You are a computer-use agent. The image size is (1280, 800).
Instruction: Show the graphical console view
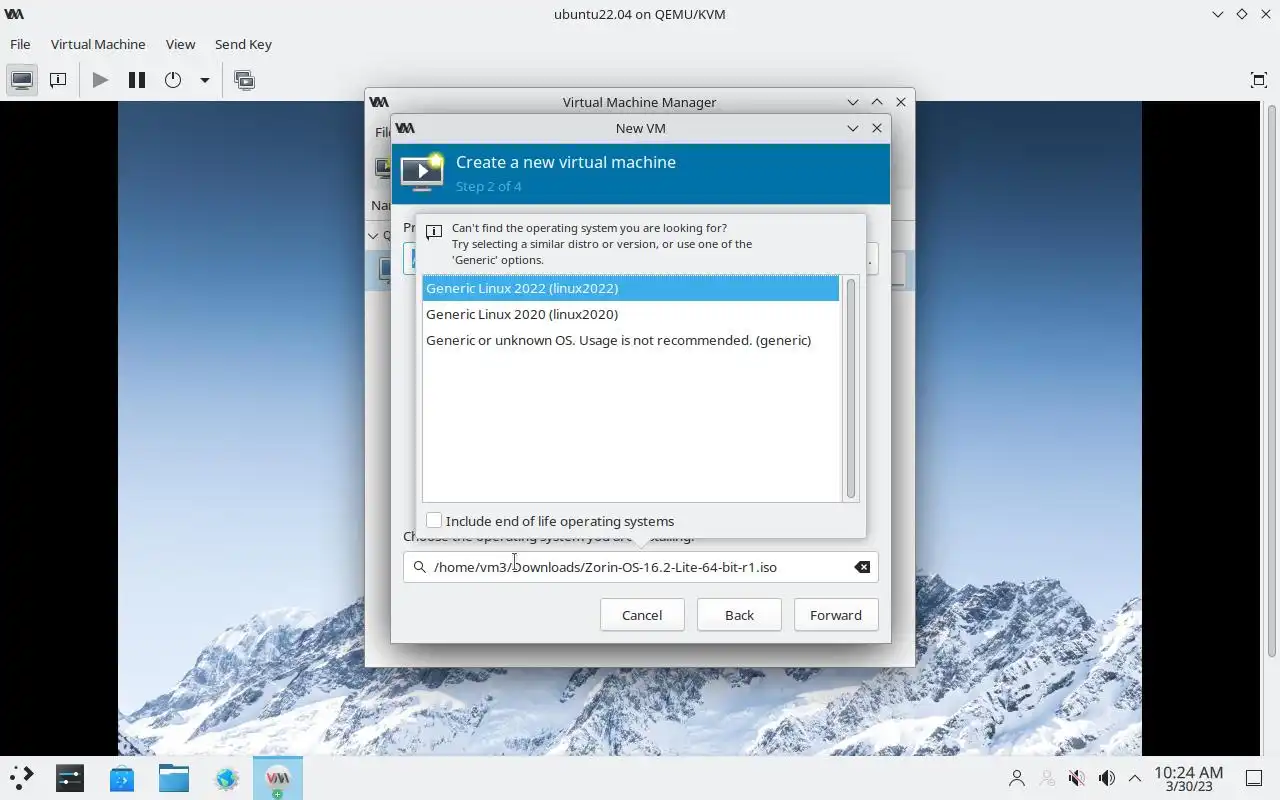point(22,80)
